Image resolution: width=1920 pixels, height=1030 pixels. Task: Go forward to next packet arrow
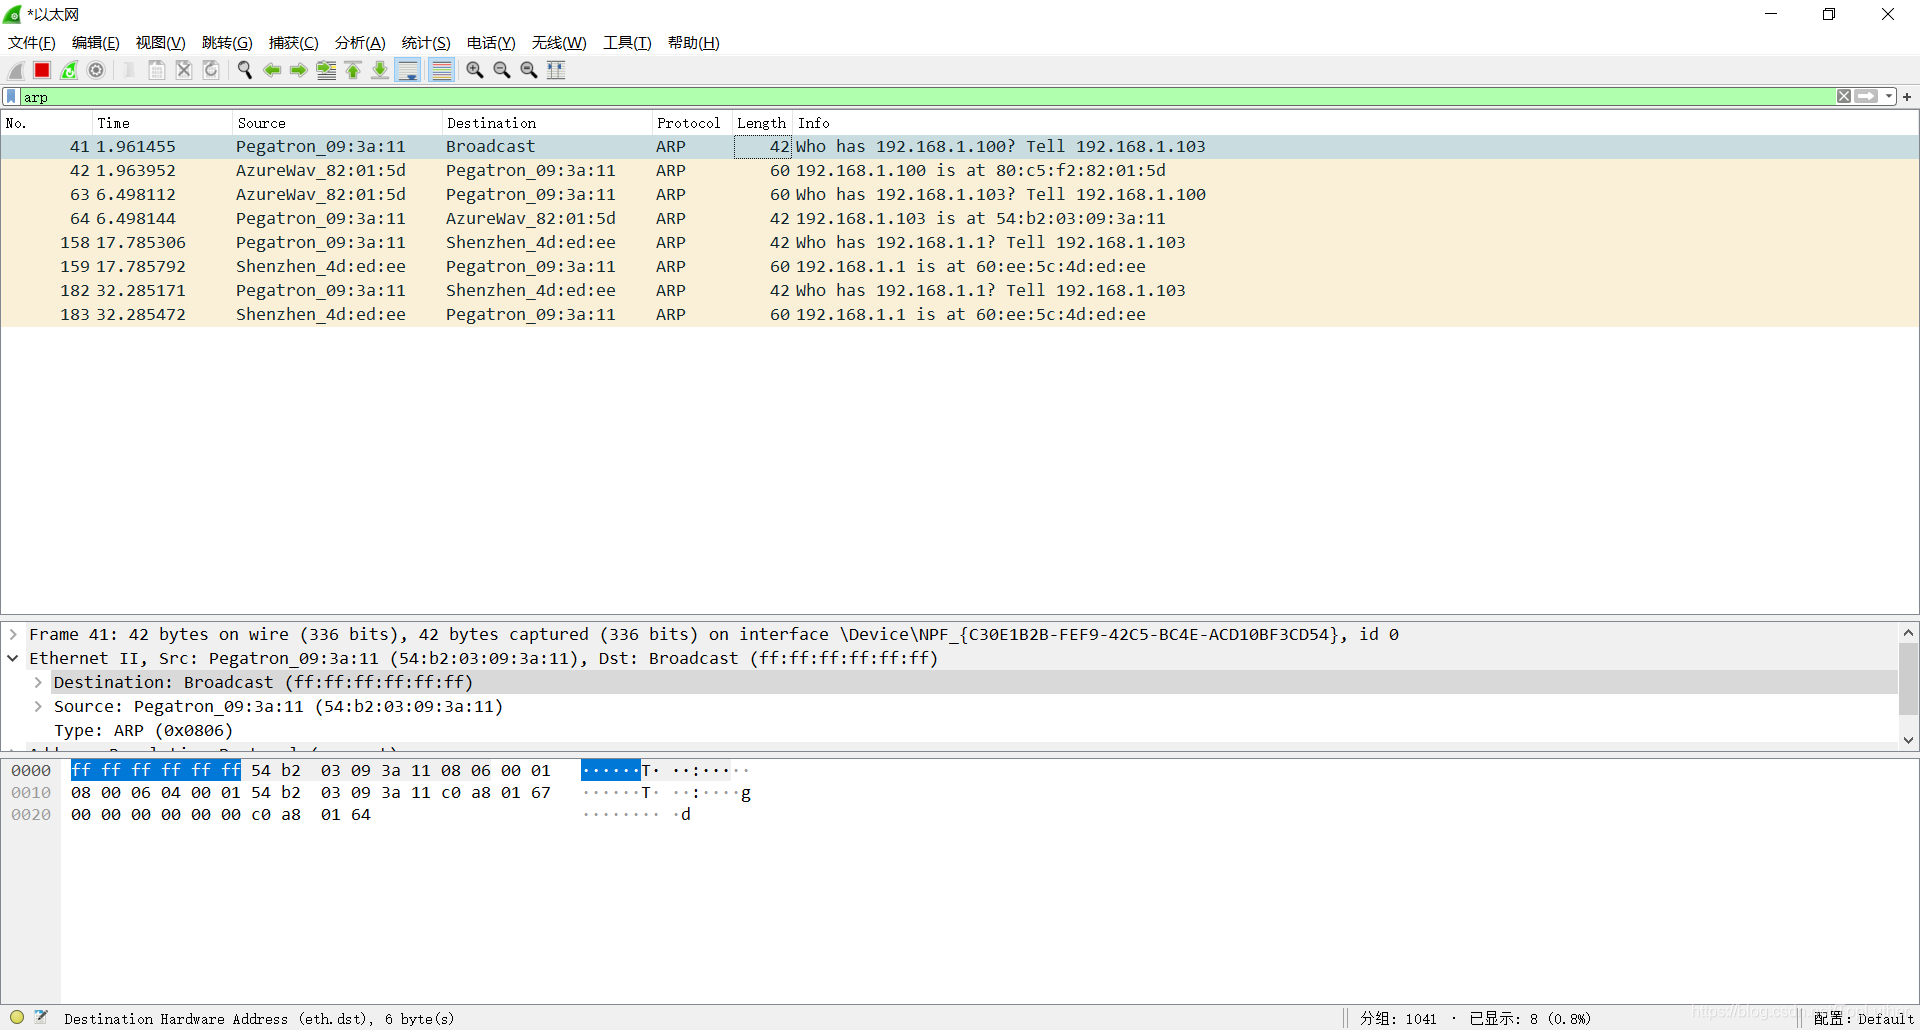(x=299, y=70)
